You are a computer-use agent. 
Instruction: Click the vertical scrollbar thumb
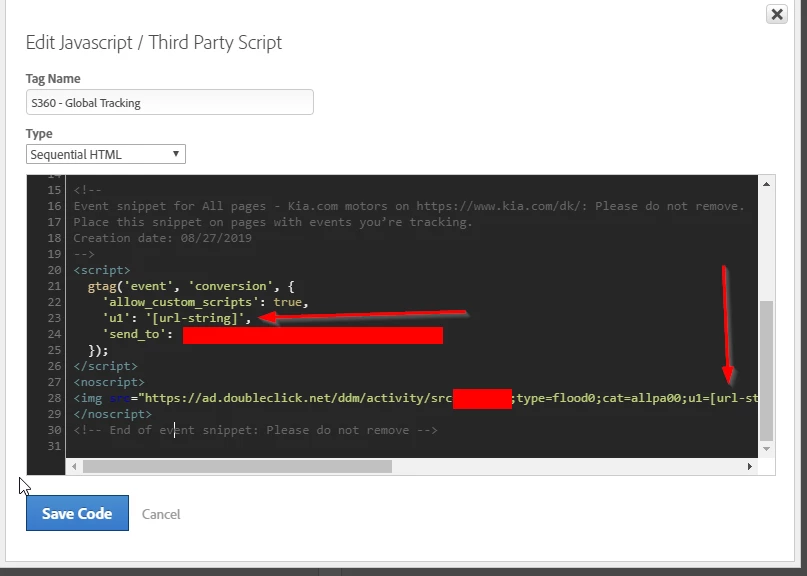[766, 371]
